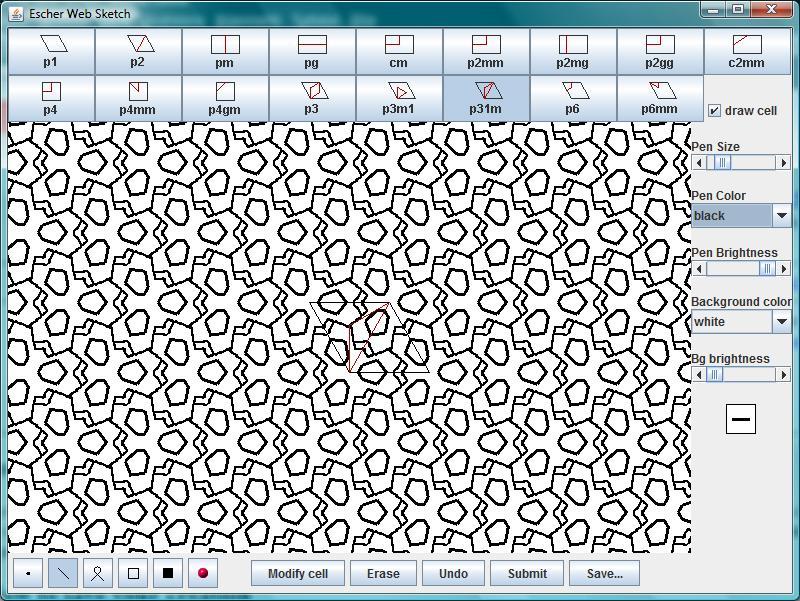Click the Pen Size slider thumb
The image size is (800, 601).
tap(722, 163)
